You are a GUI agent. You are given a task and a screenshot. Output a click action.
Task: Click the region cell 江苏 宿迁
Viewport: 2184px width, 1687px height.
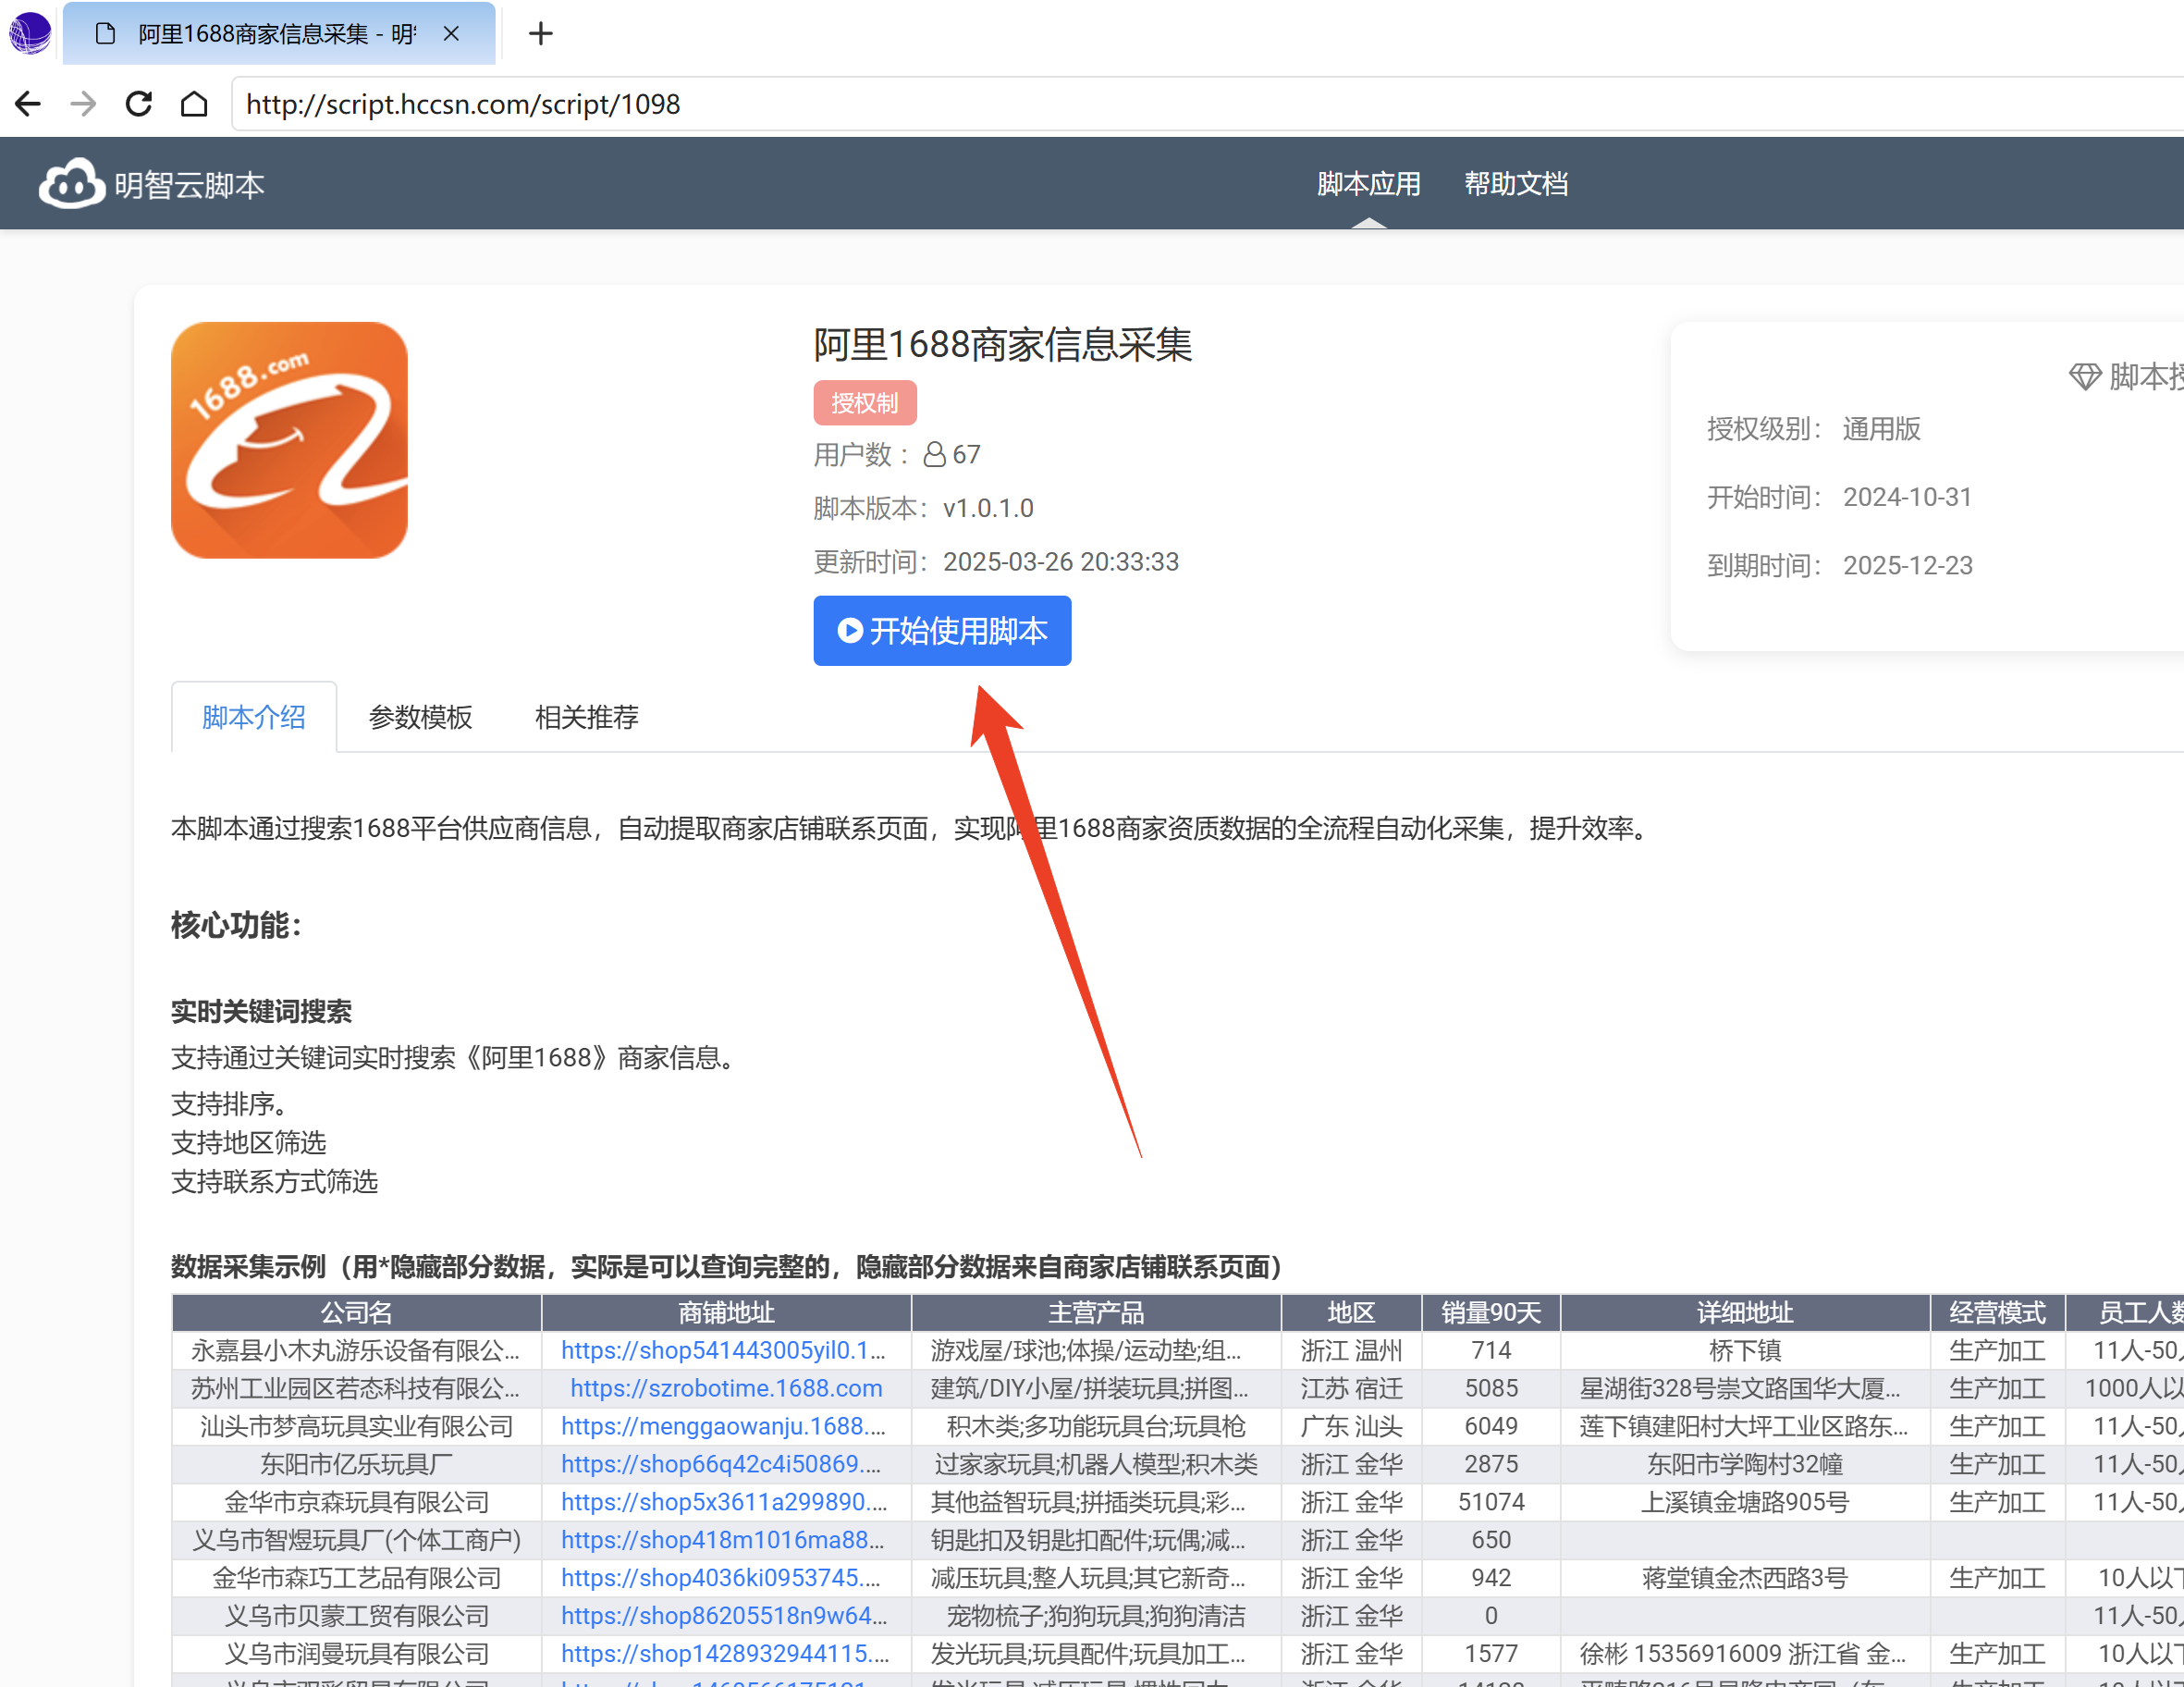point(1351,1388)
